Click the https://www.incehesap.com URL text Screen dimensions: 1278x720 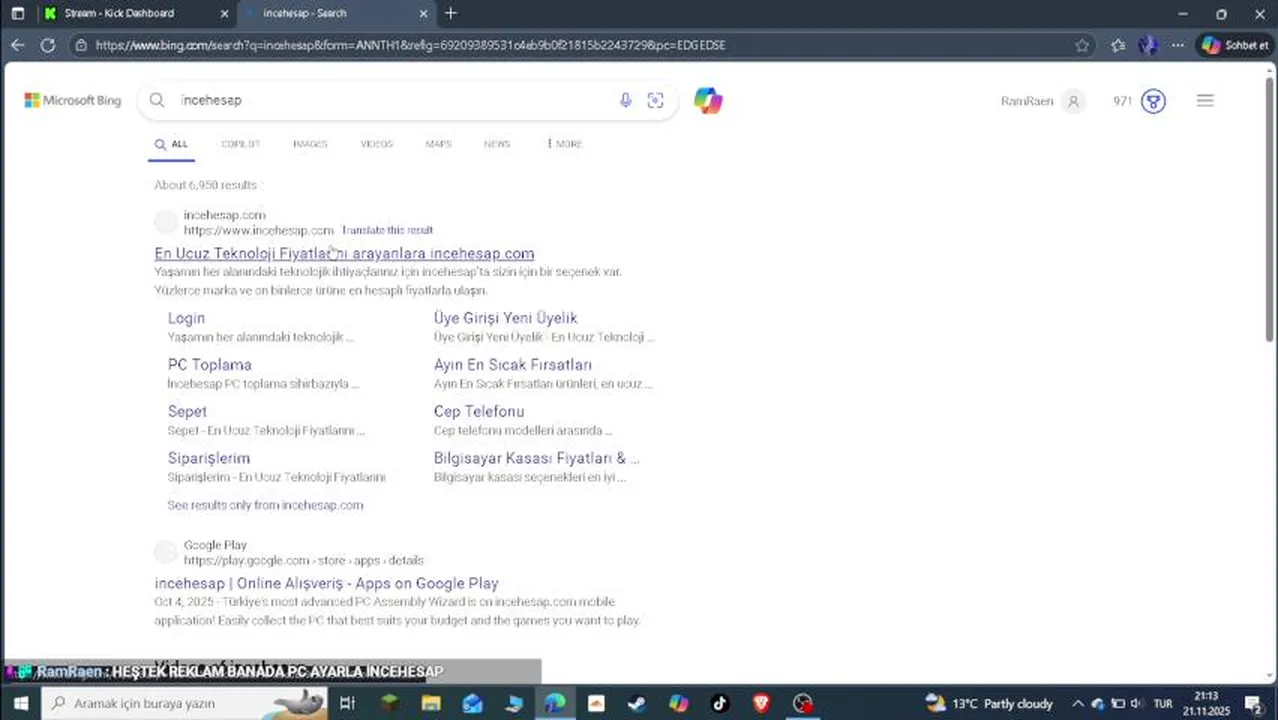pyautogui.click(x=258, y=230)
